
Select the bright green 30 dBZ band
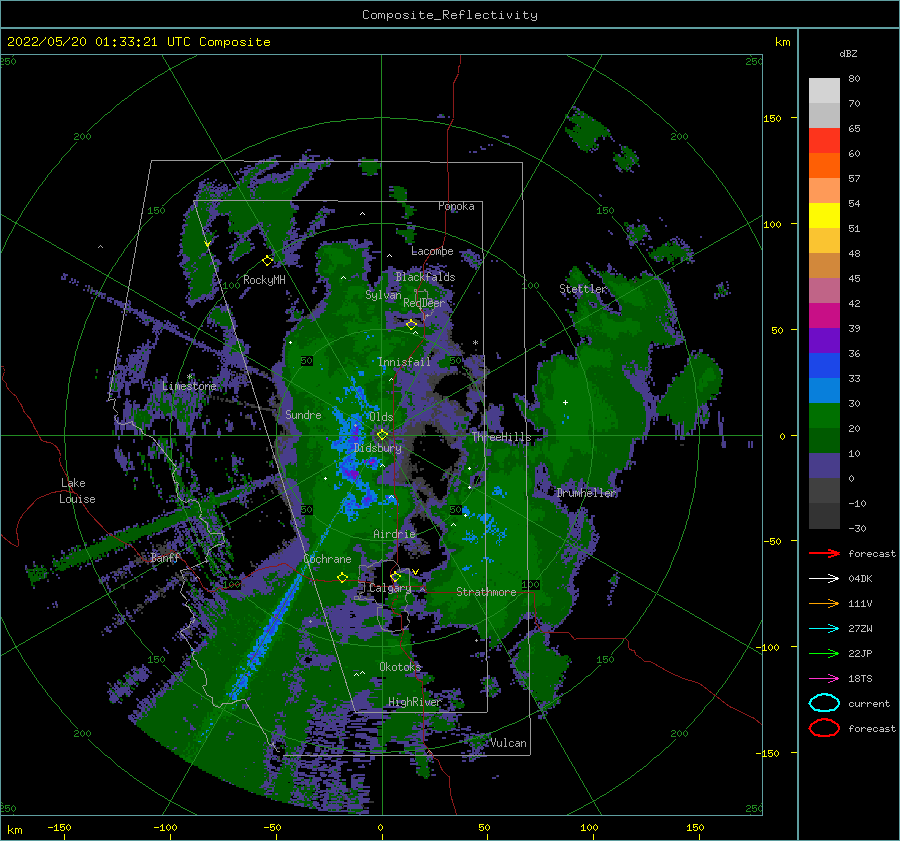click(824, 415)
